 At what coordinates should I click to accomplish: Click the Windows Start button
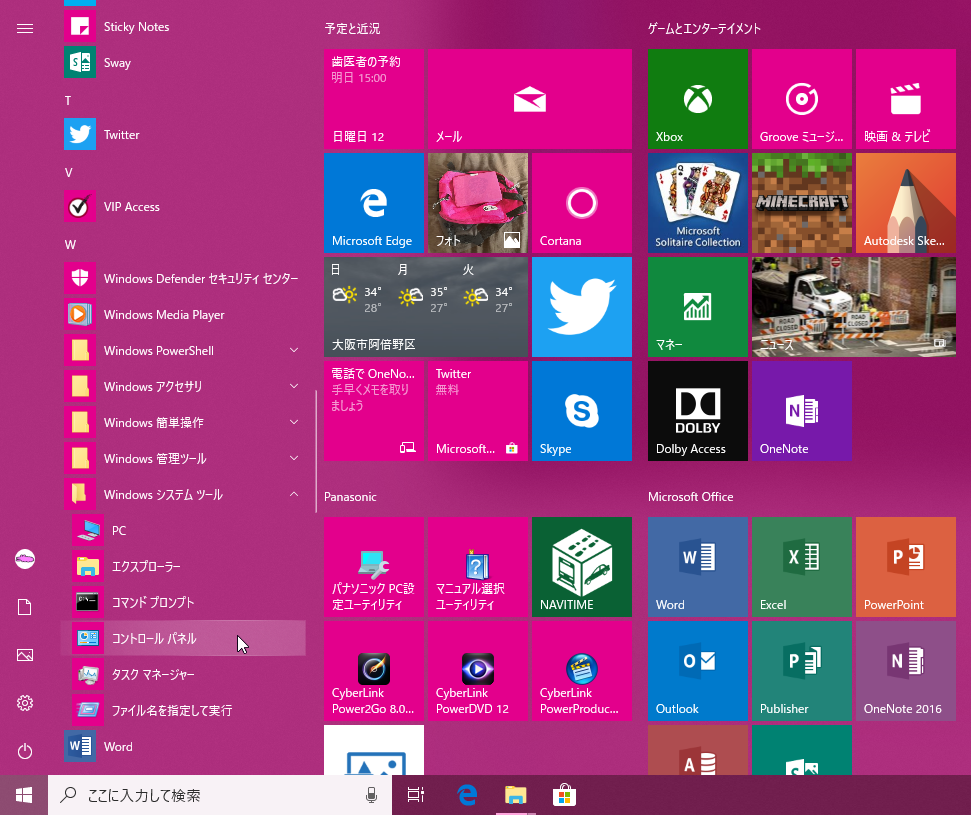point(24,795)
